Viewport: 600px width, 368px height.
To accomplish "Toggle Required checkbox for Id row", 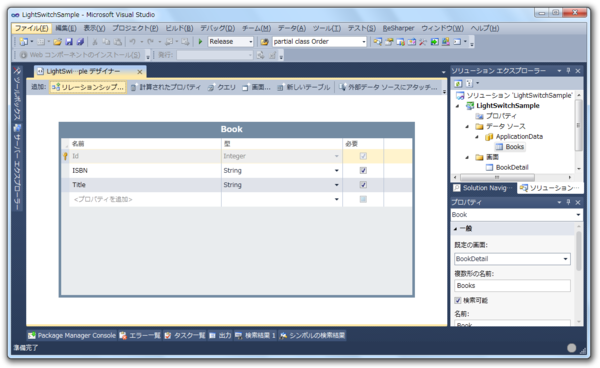I will (x=363, y=156).
